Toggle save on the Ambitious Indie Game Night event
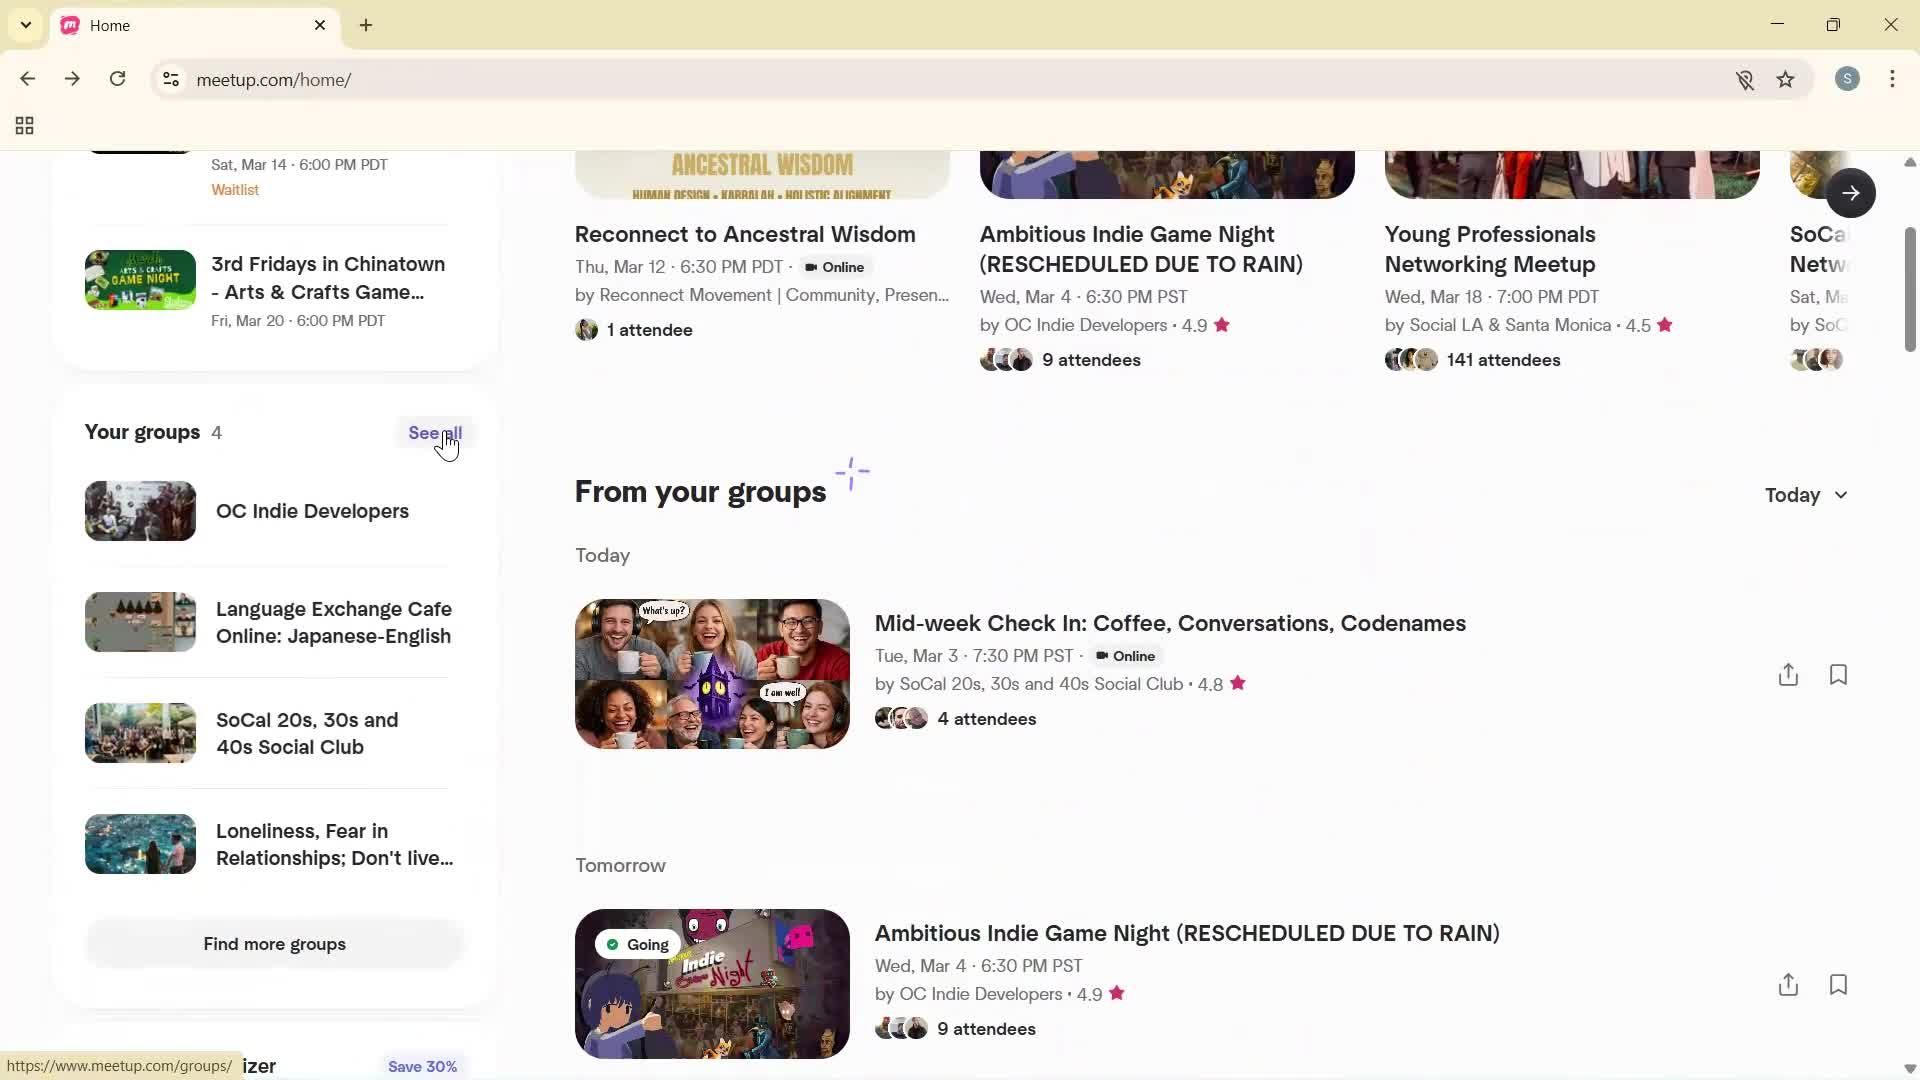 click(1838, 984)
